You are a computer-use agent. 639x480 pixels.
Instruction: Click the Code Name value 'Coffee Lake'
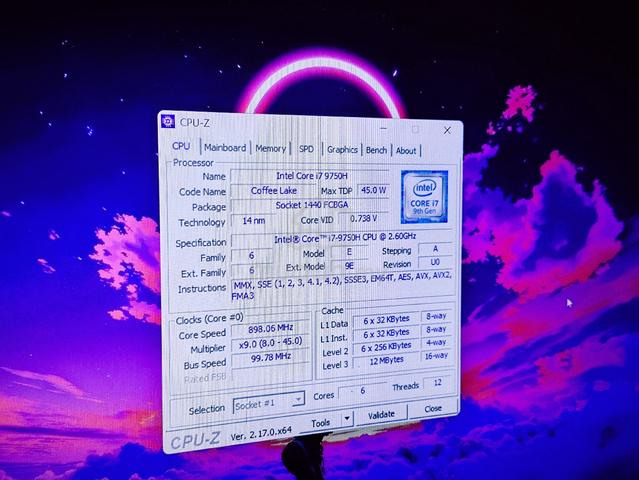pyautogui.click(x=274, y=191)
